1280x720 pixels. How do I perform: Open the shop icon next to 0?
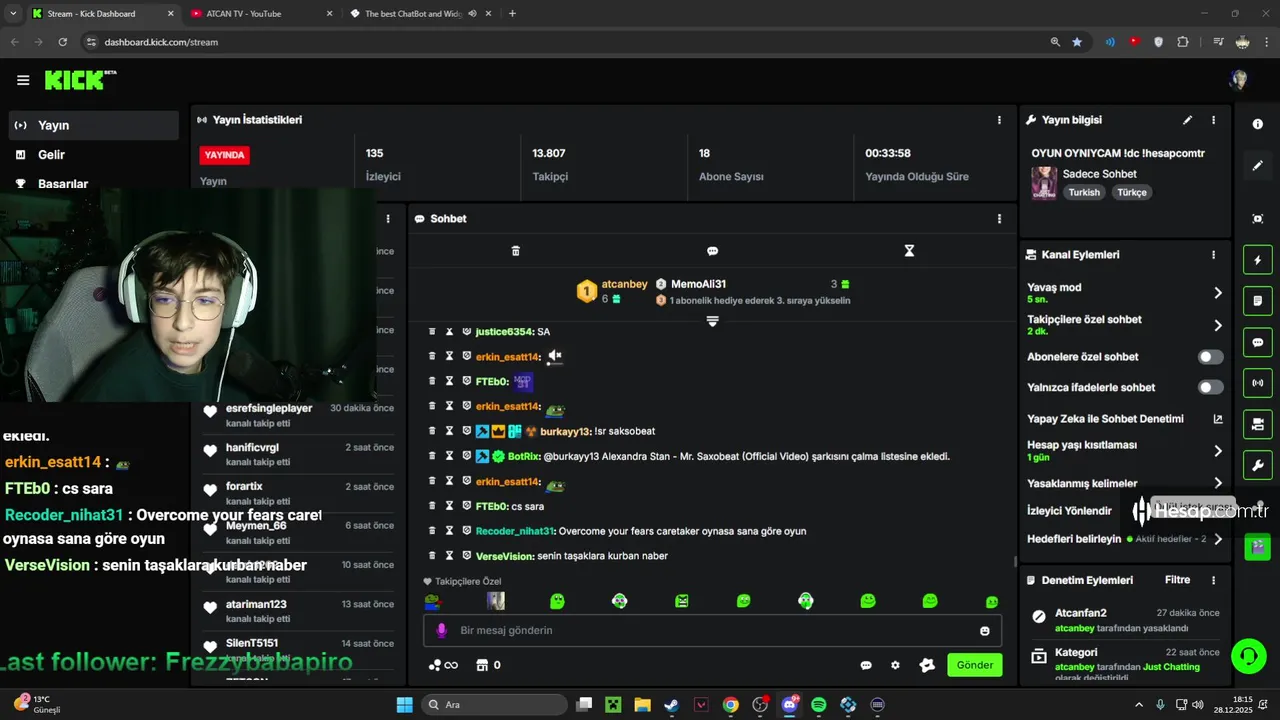pyautogui.click(x=481, y=665)
